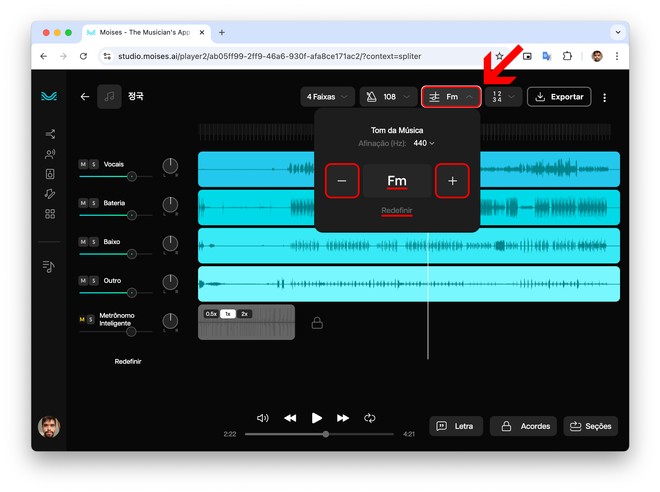Select the 2x metronome speed option
This screenshot has width=660, height=492.
pos(244,314)
